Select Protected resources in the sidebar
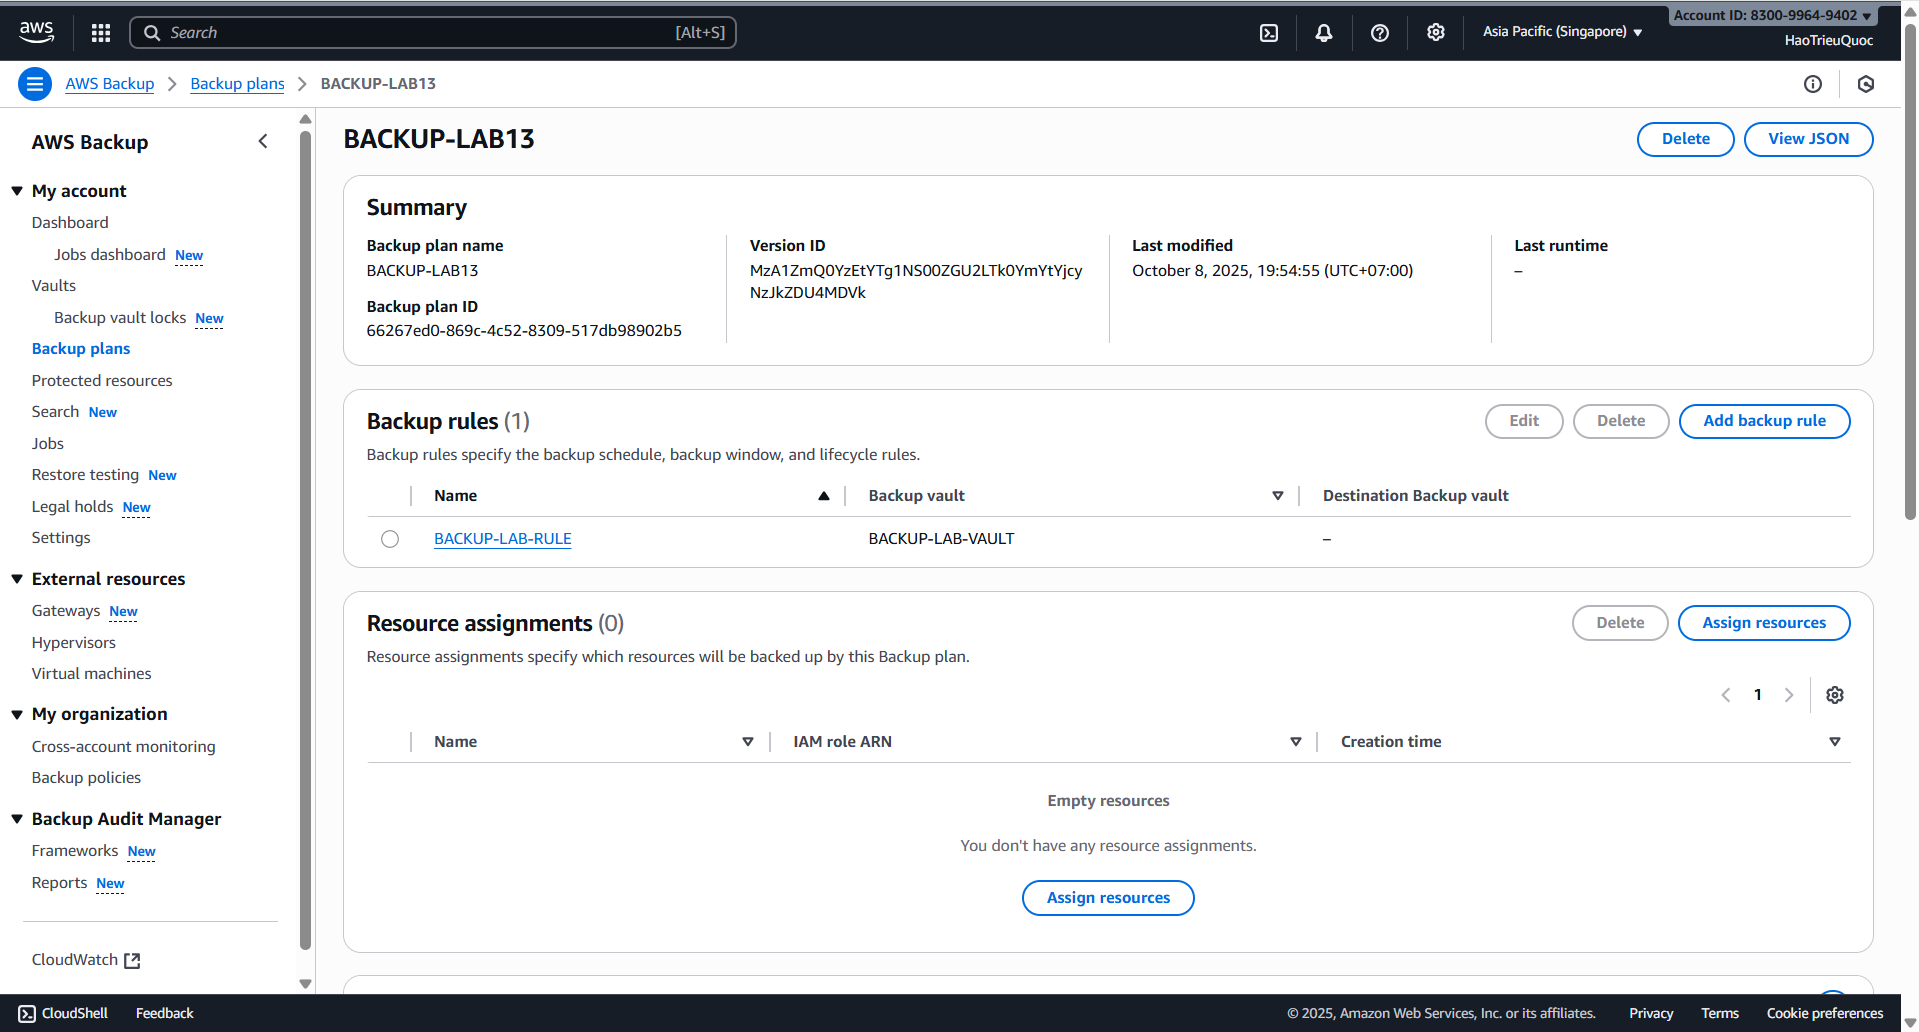The image size is (1919, 1032). [x=101, y=380]
